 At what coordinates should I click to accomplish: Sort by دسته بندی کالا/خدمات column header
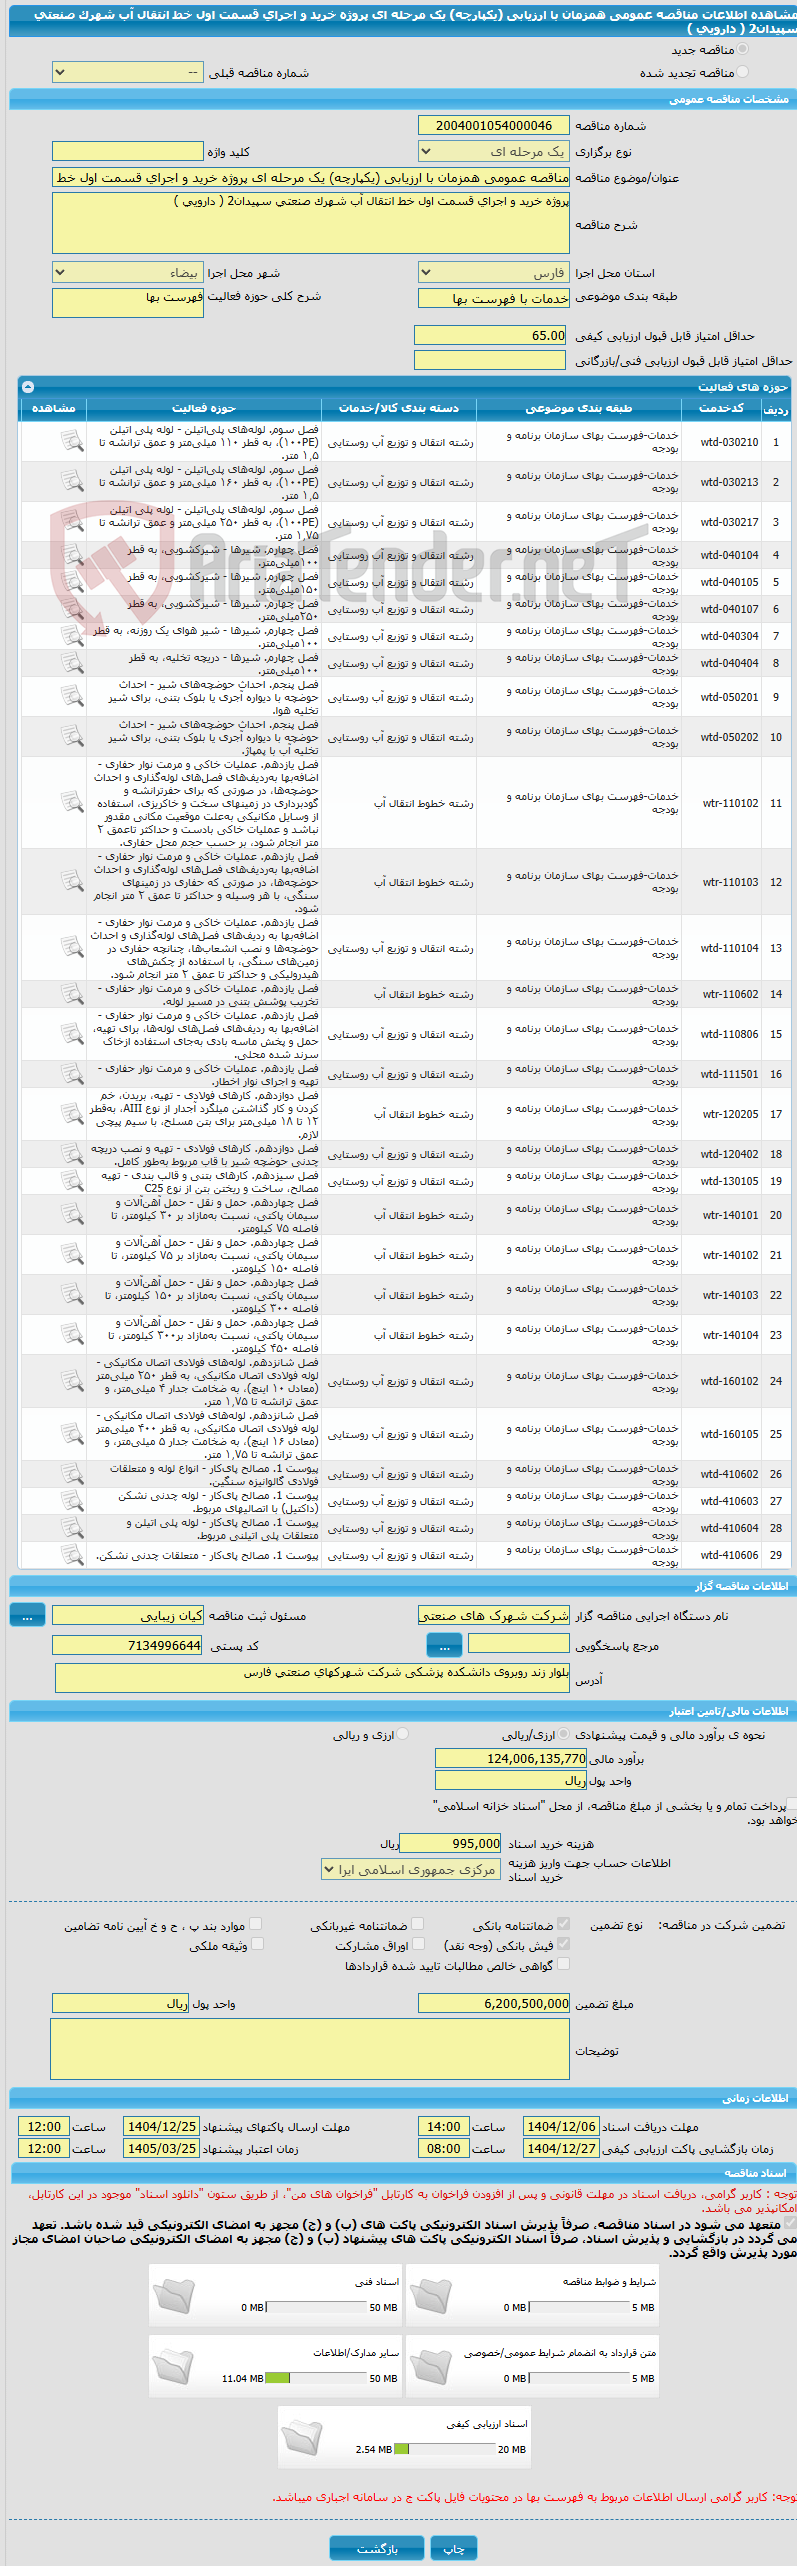[399, 408]
